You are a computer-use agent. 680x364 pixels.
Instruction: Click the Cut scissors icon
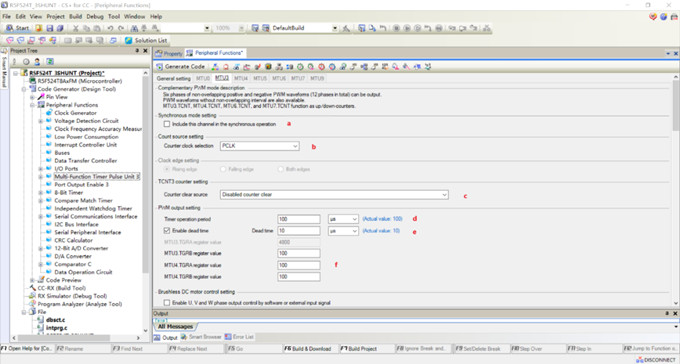click(75, 28)
